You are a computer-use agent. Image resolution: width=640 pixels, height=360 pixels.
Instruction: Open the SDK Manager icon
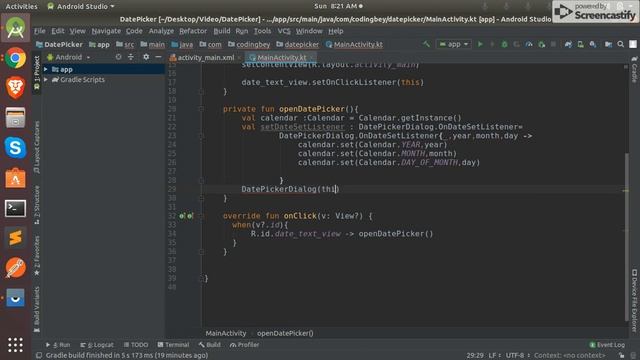click(x=593, y=44)
